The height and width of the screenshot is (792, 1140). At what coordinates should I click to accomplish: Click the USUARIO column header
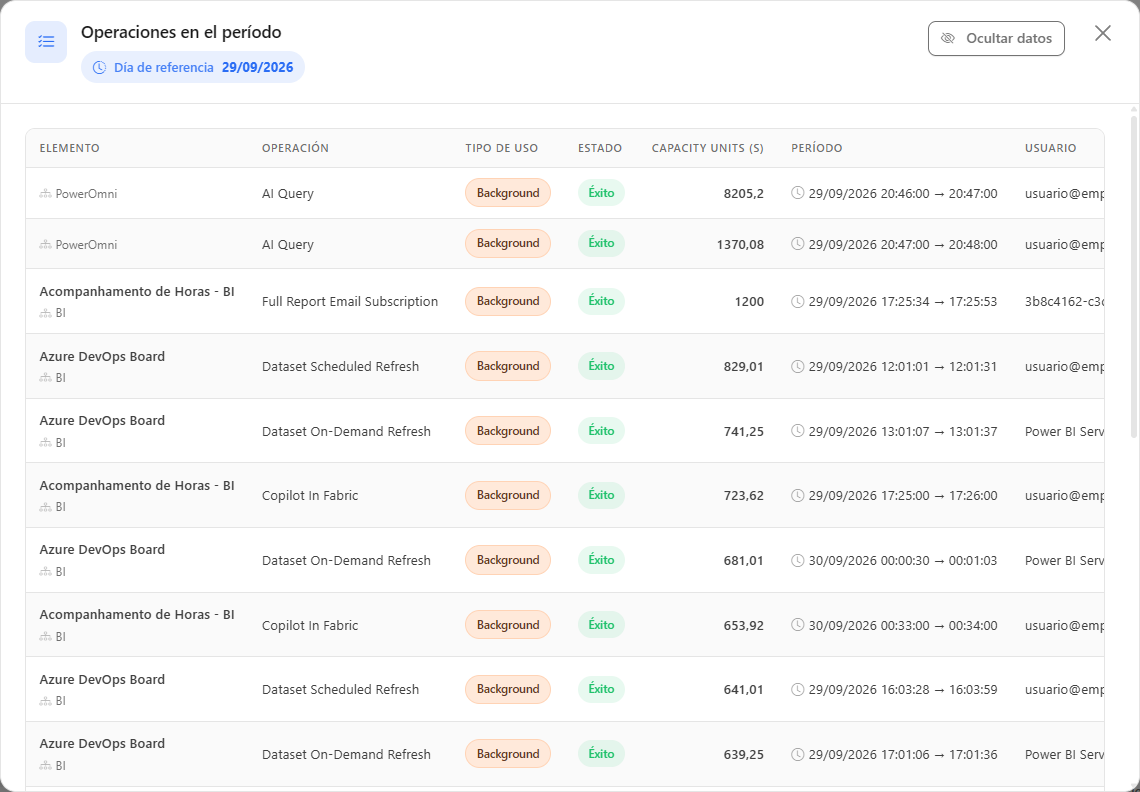click(1051, 148)
